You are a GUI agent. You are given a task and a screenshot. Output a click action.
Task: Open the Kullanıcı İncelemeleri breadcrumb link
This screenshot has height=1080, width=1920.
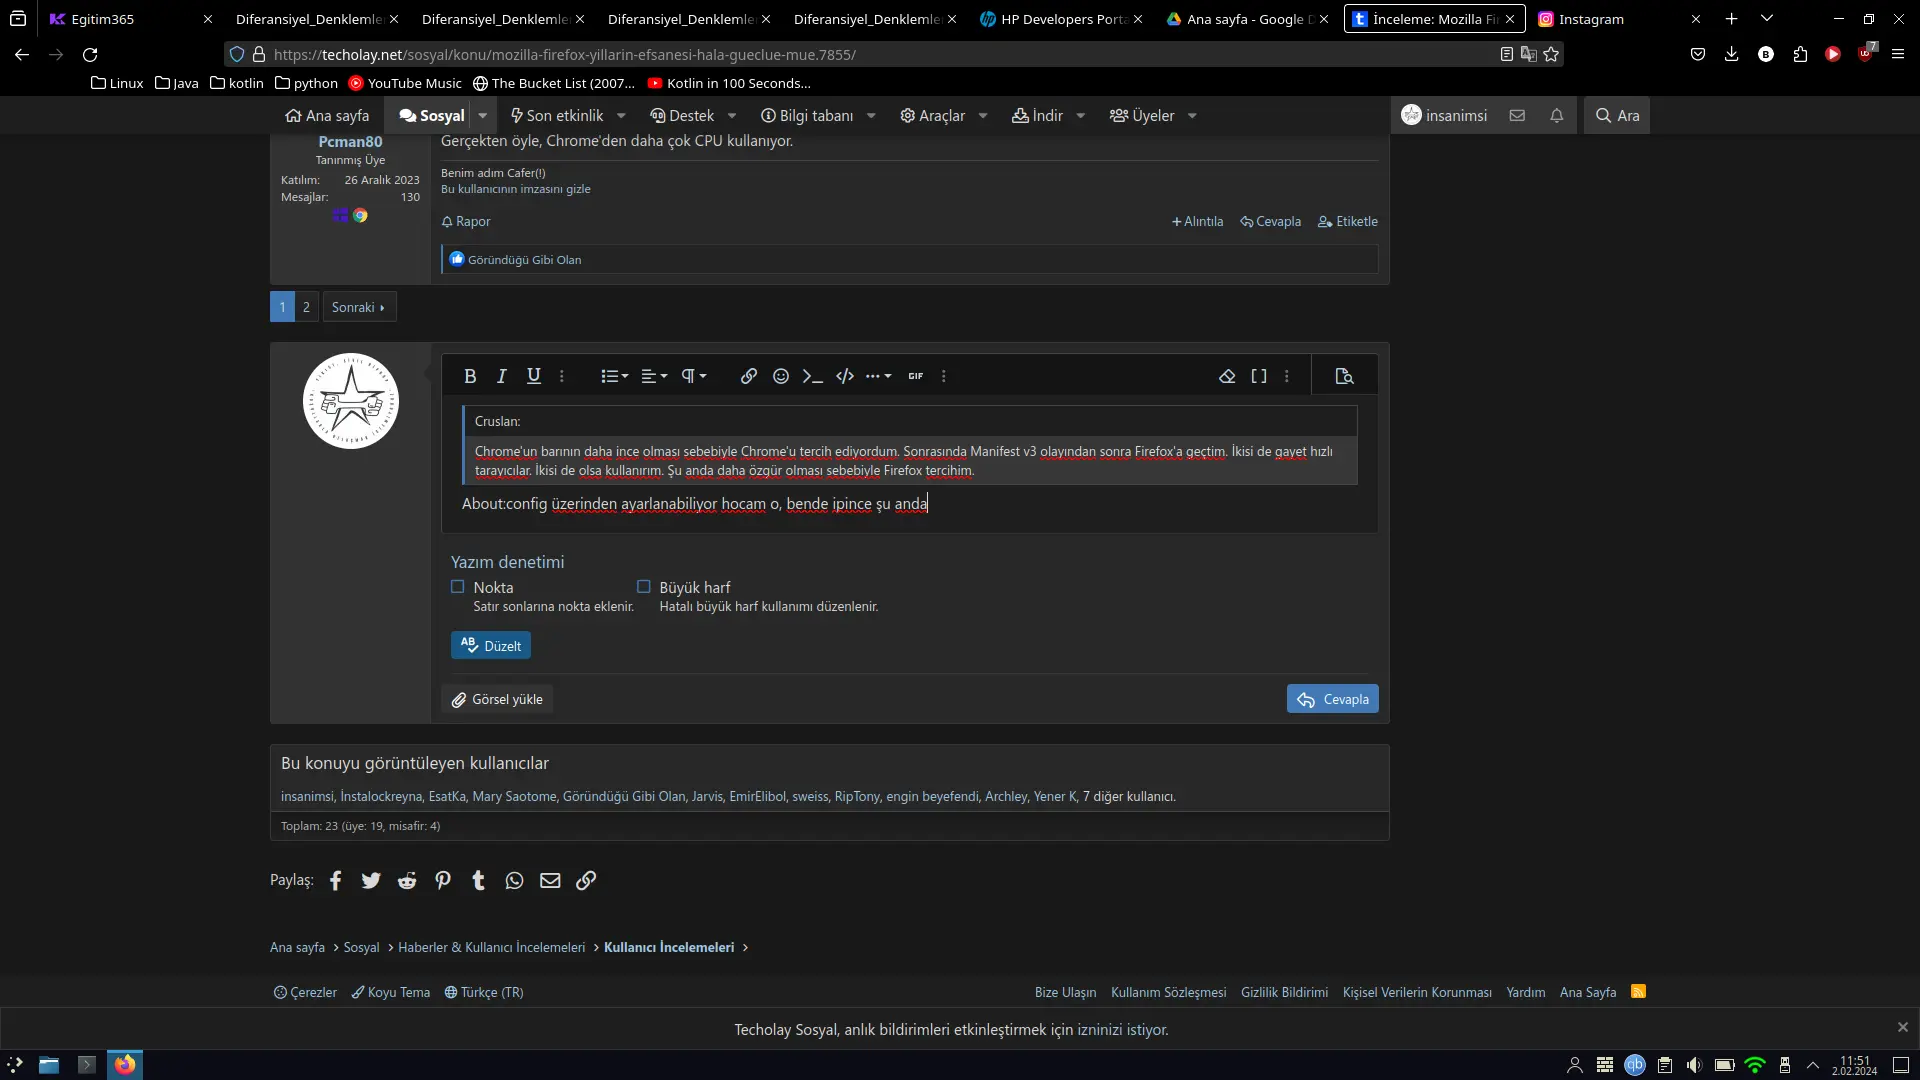coord(669,947)
